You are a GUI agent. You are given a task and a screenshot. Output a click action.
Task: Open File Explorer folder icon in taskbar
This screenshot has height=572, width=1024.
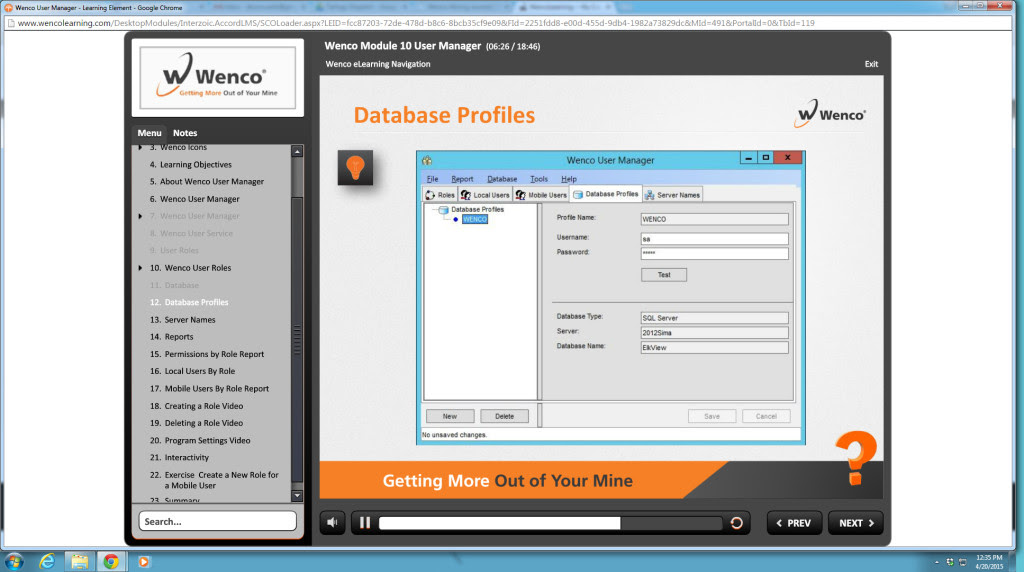point(78,561)
